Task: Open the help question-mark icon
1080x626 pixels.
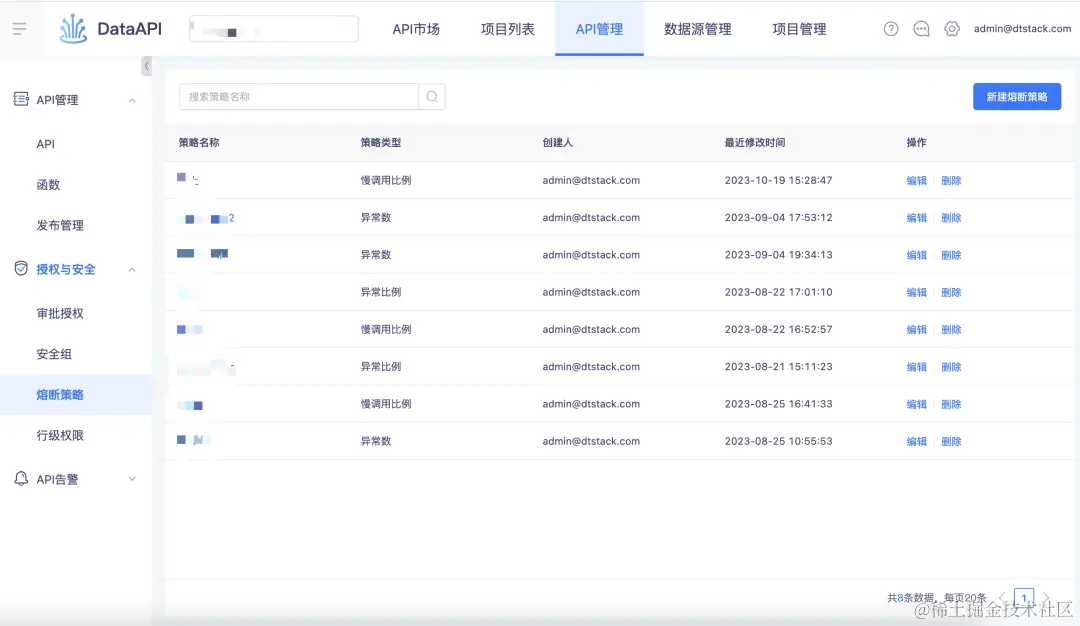Action: pyautogui.click(x=890, y=29)
